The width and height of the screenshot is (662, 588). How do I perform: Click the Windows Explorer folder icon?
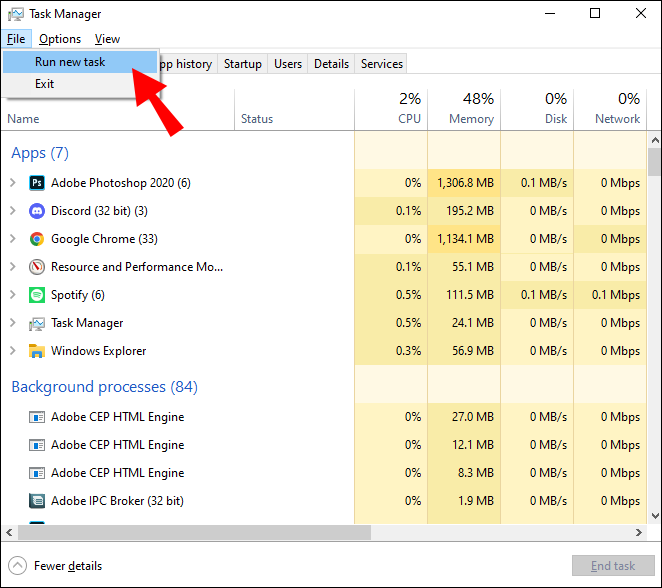point(37,351)
